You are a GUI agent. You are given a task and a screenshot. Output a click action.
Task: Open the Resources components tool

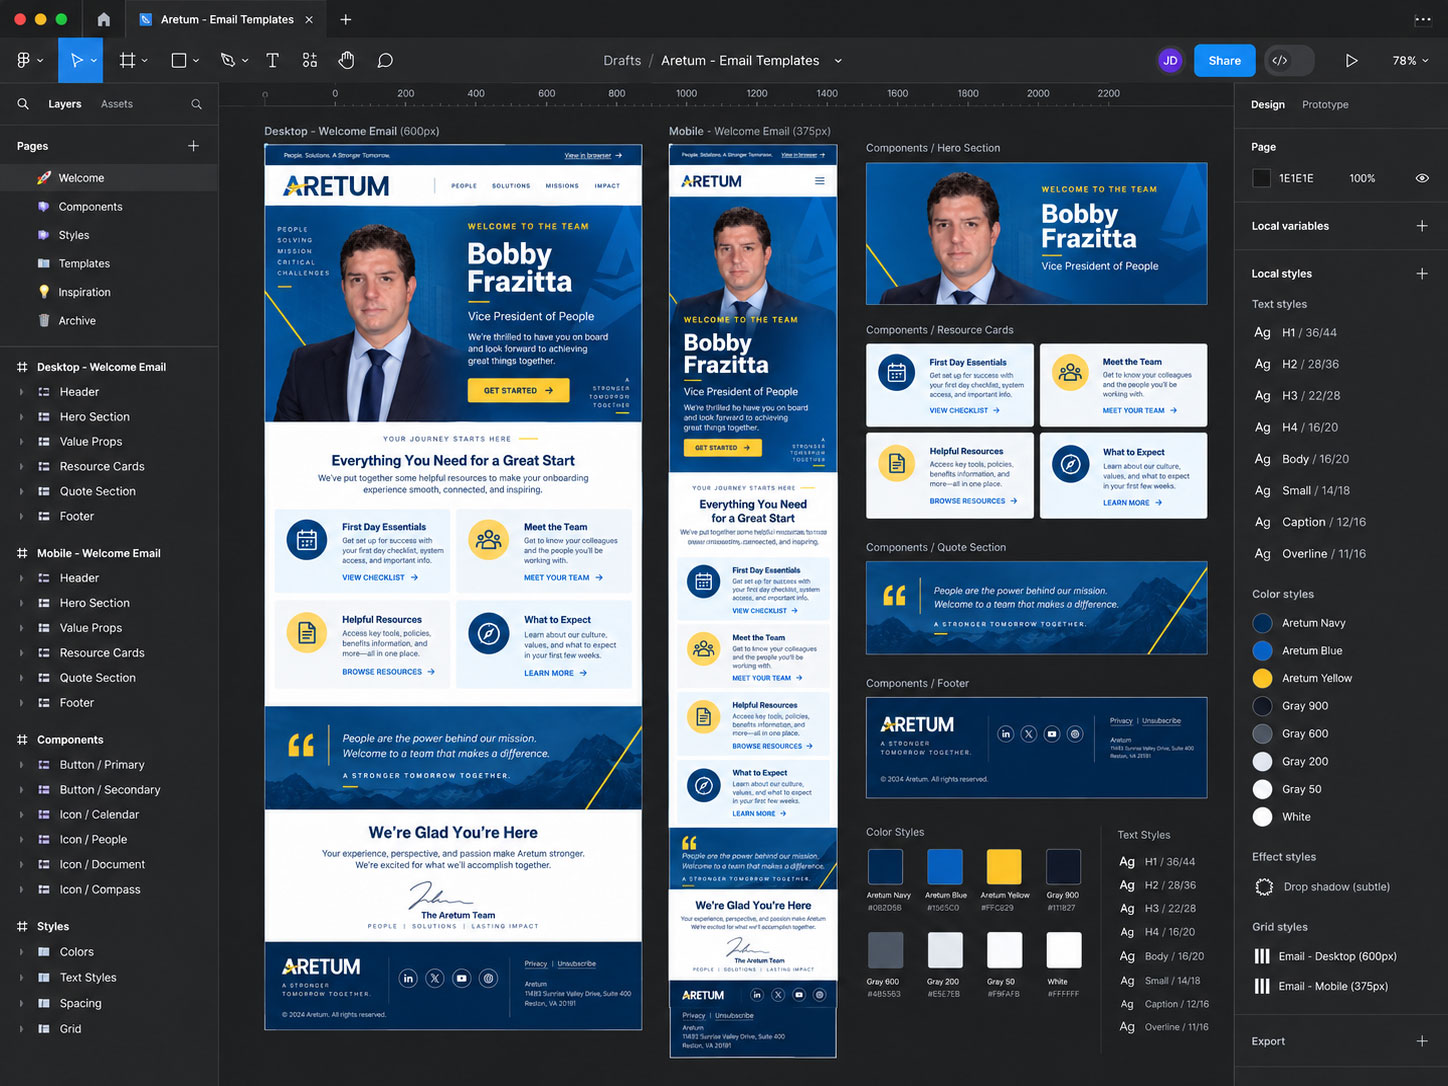click(310, 60)
